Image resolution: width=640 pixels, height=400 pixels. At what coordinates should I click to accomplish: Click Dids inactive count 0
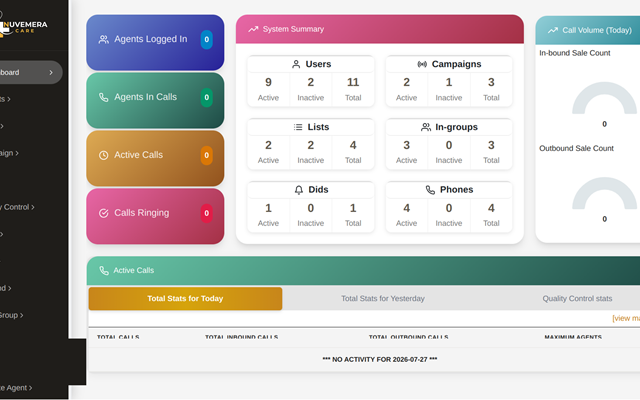[311, 209]
